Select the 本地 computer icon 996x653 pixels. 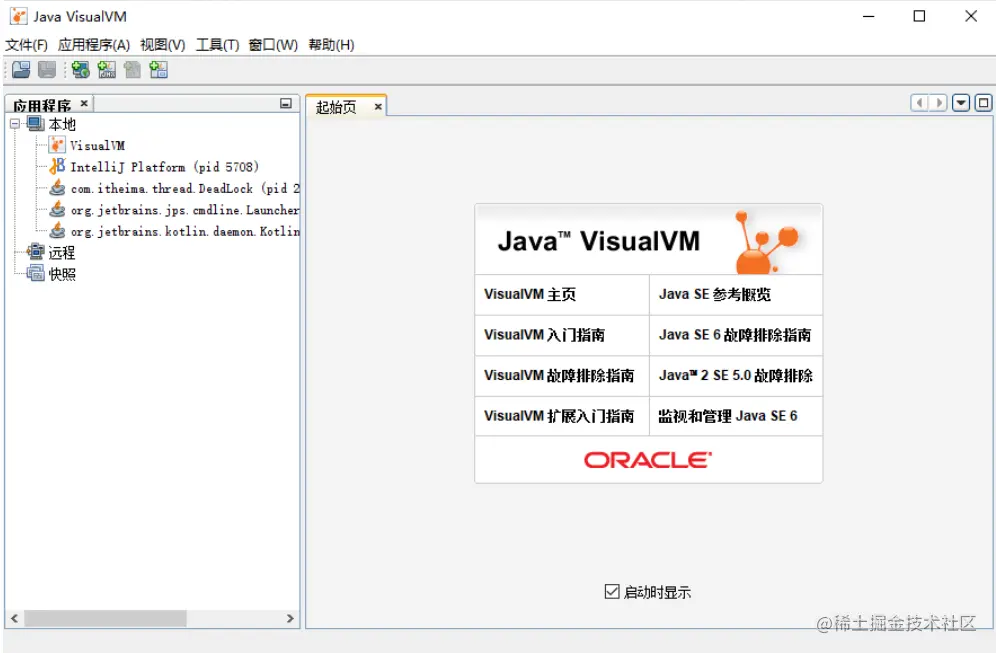click(36, 123)
